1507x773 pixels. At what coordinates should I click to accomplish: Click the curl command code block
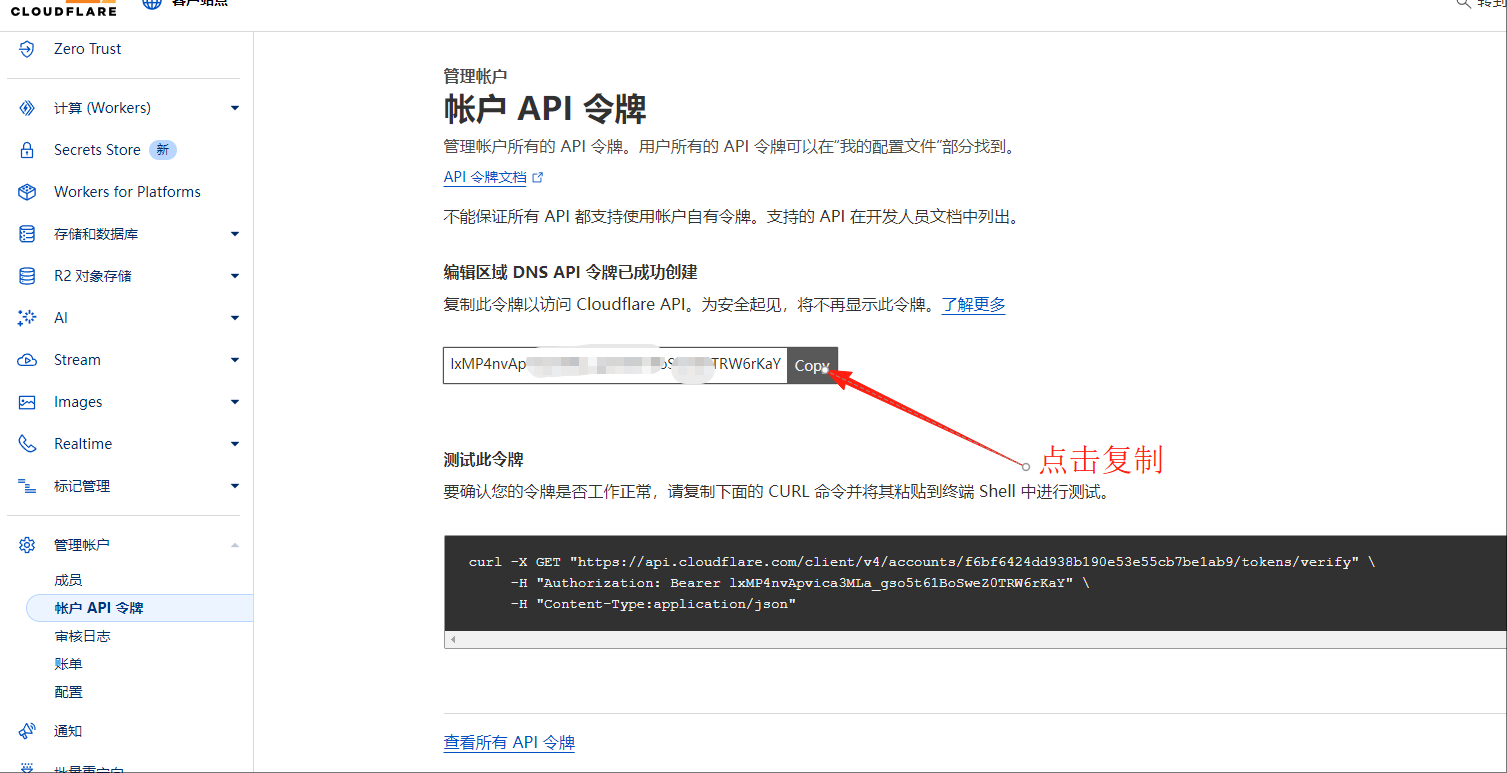pos(975,583)
